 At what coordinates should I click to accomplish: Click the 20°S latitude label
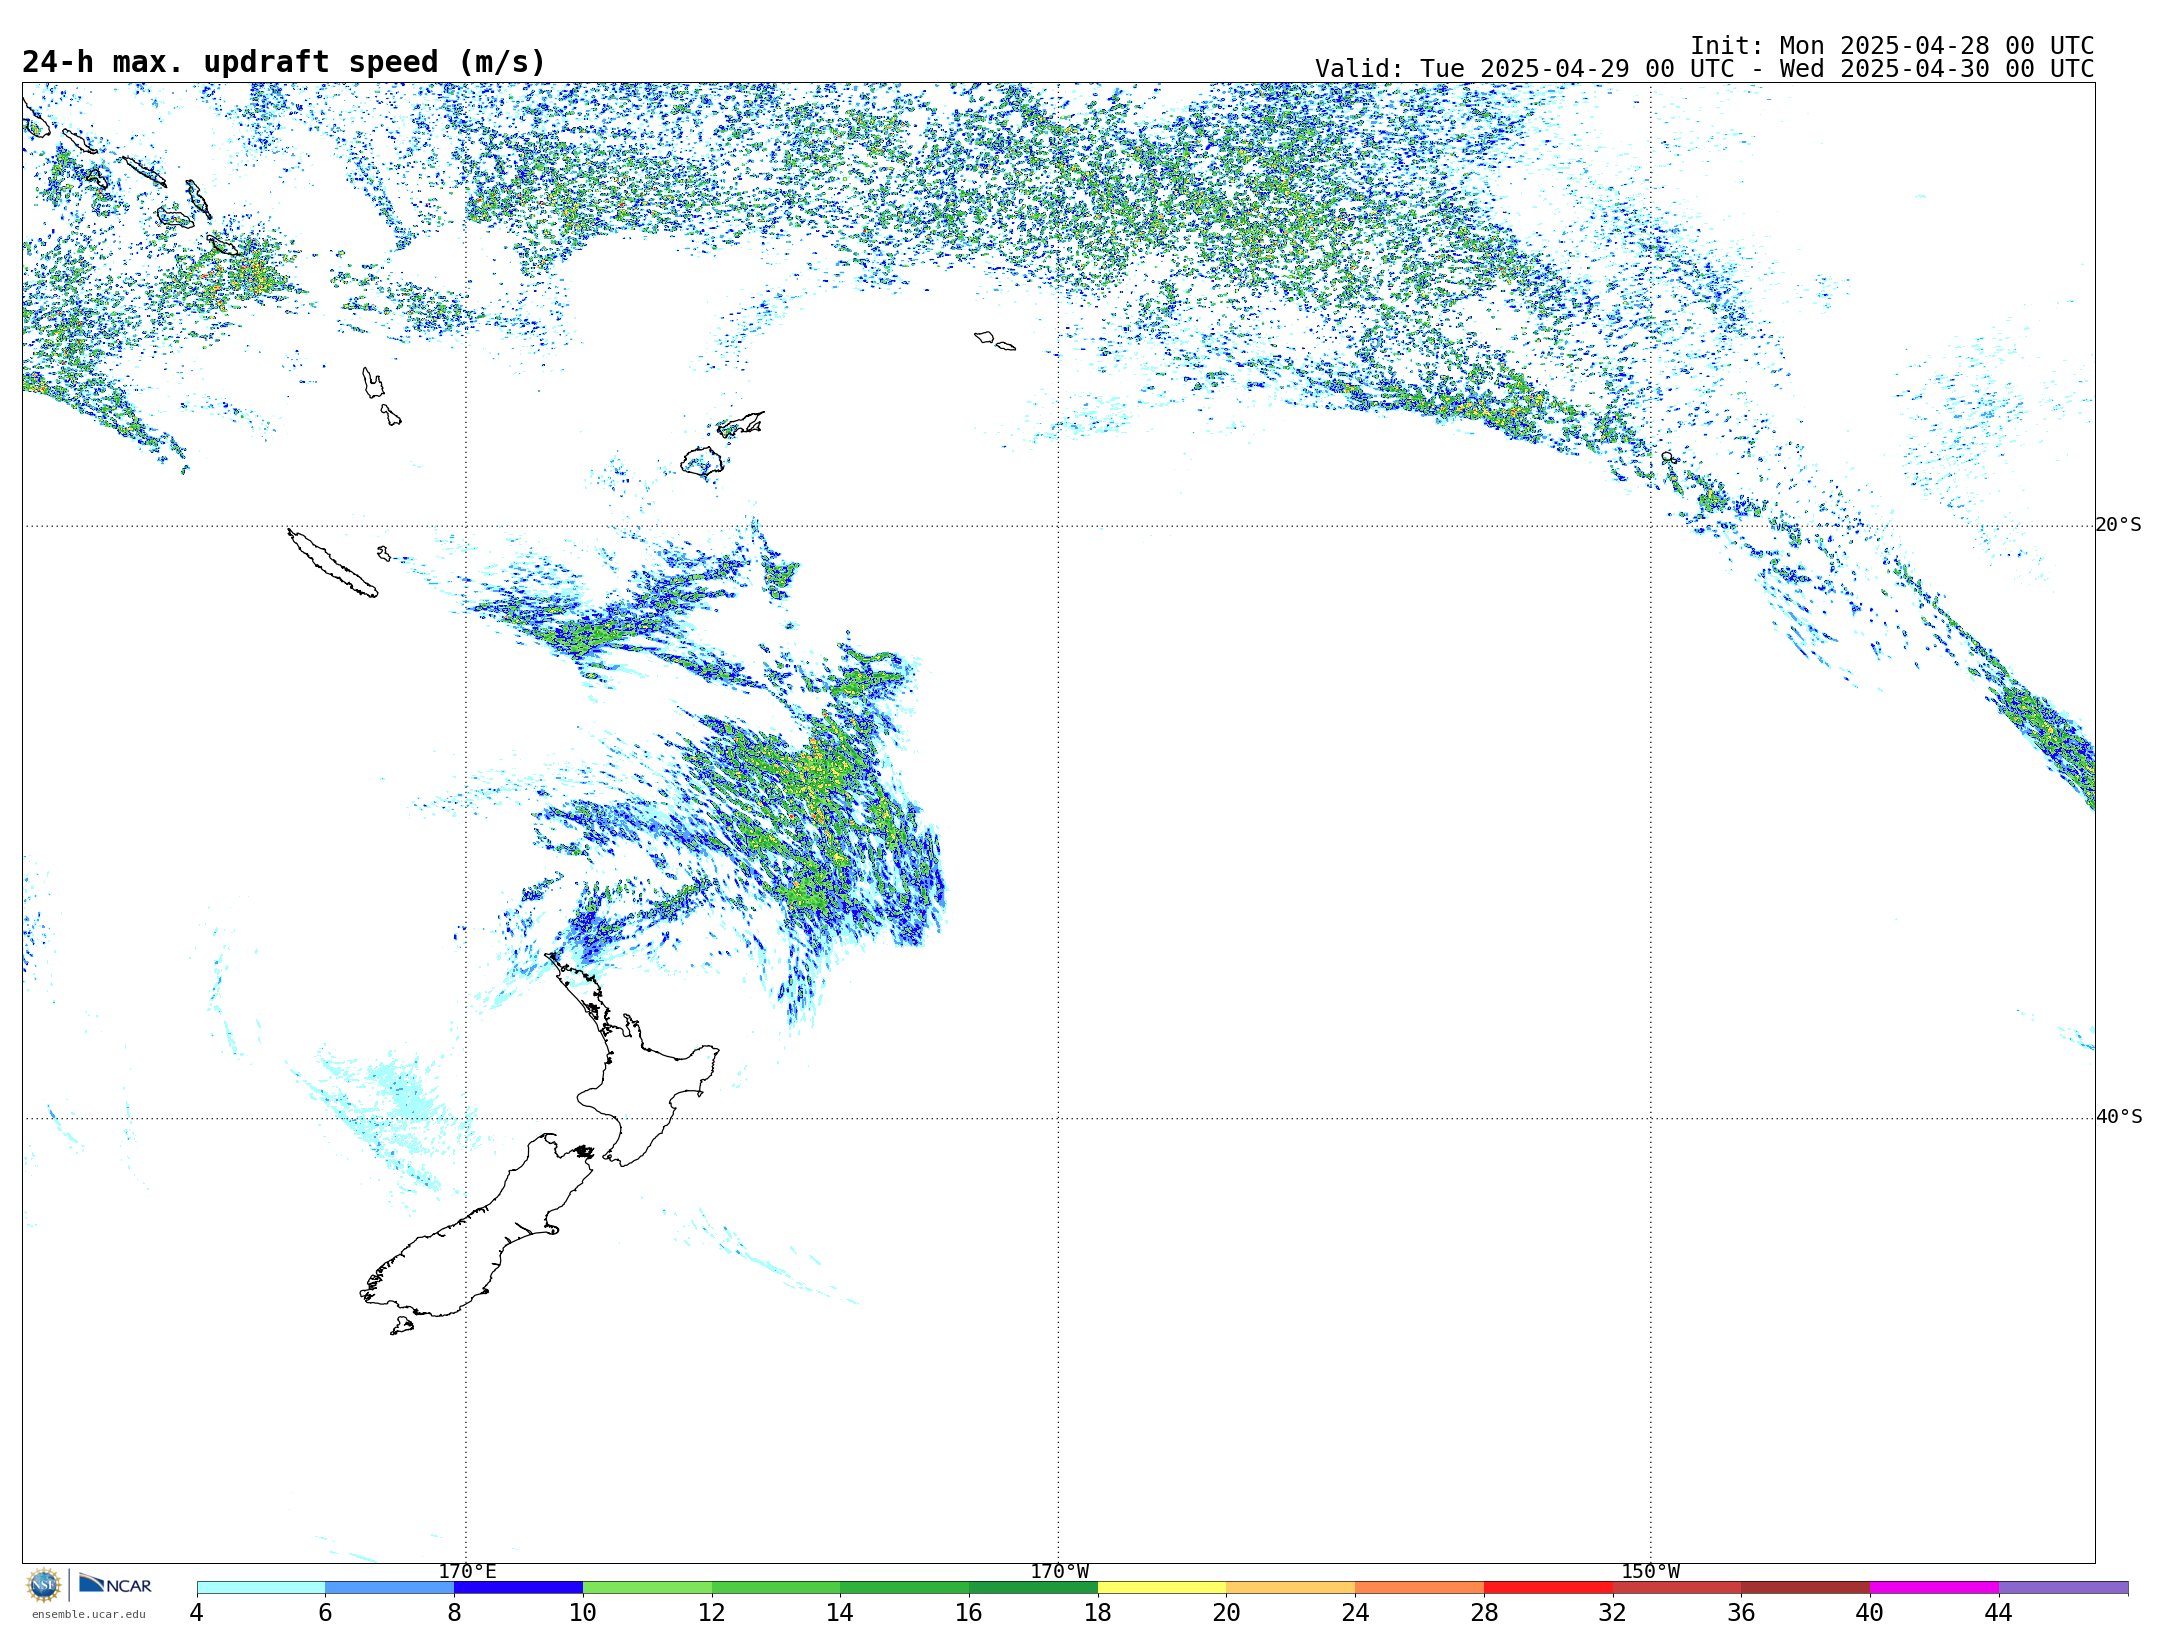[x=2118, y=525]
